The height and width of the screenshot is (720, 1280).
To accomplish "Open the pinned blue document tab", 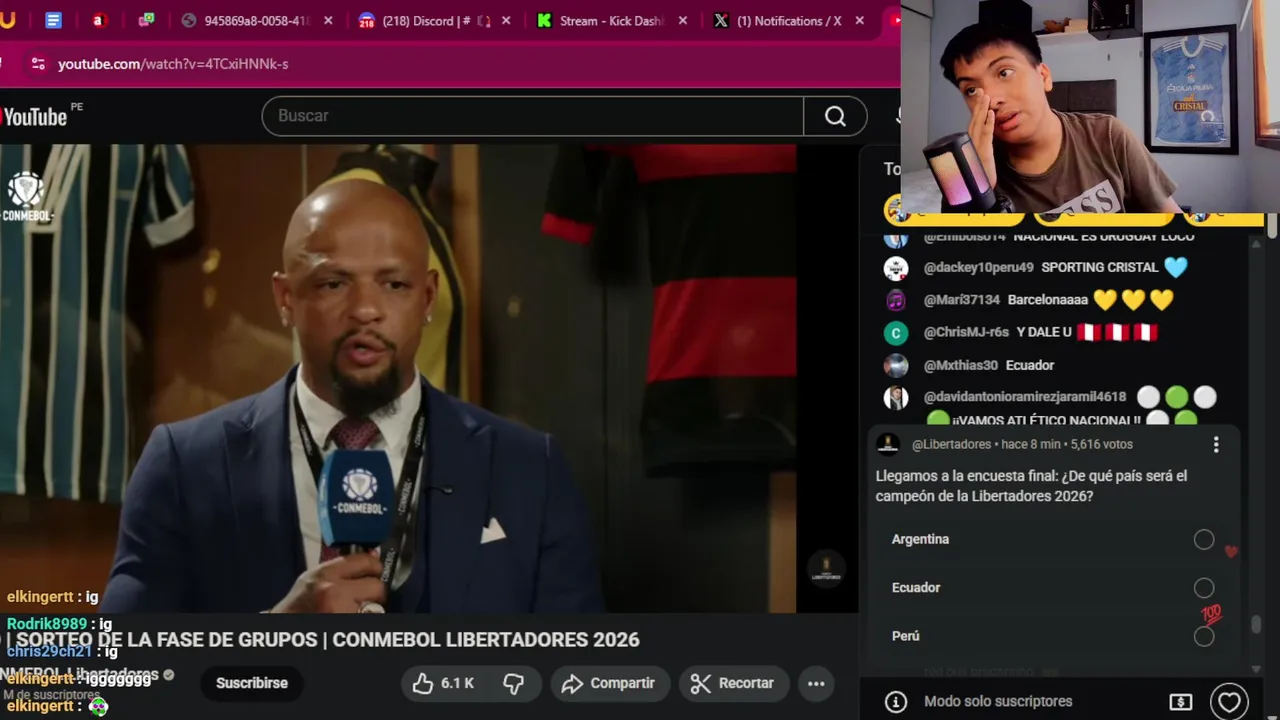I will click(54, 20).
